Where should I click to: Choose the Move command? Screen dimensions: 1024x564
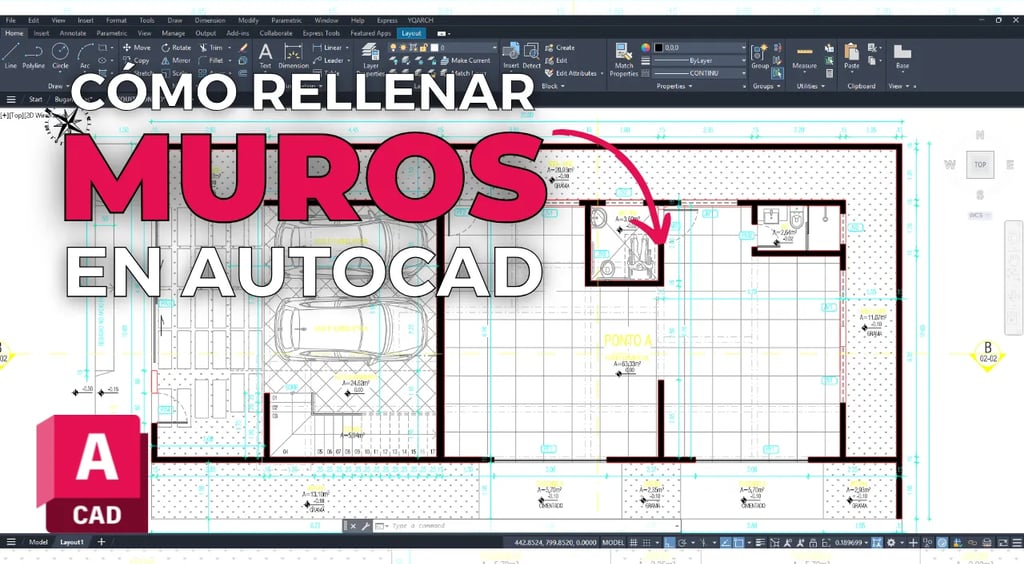(x=136, y=48)
